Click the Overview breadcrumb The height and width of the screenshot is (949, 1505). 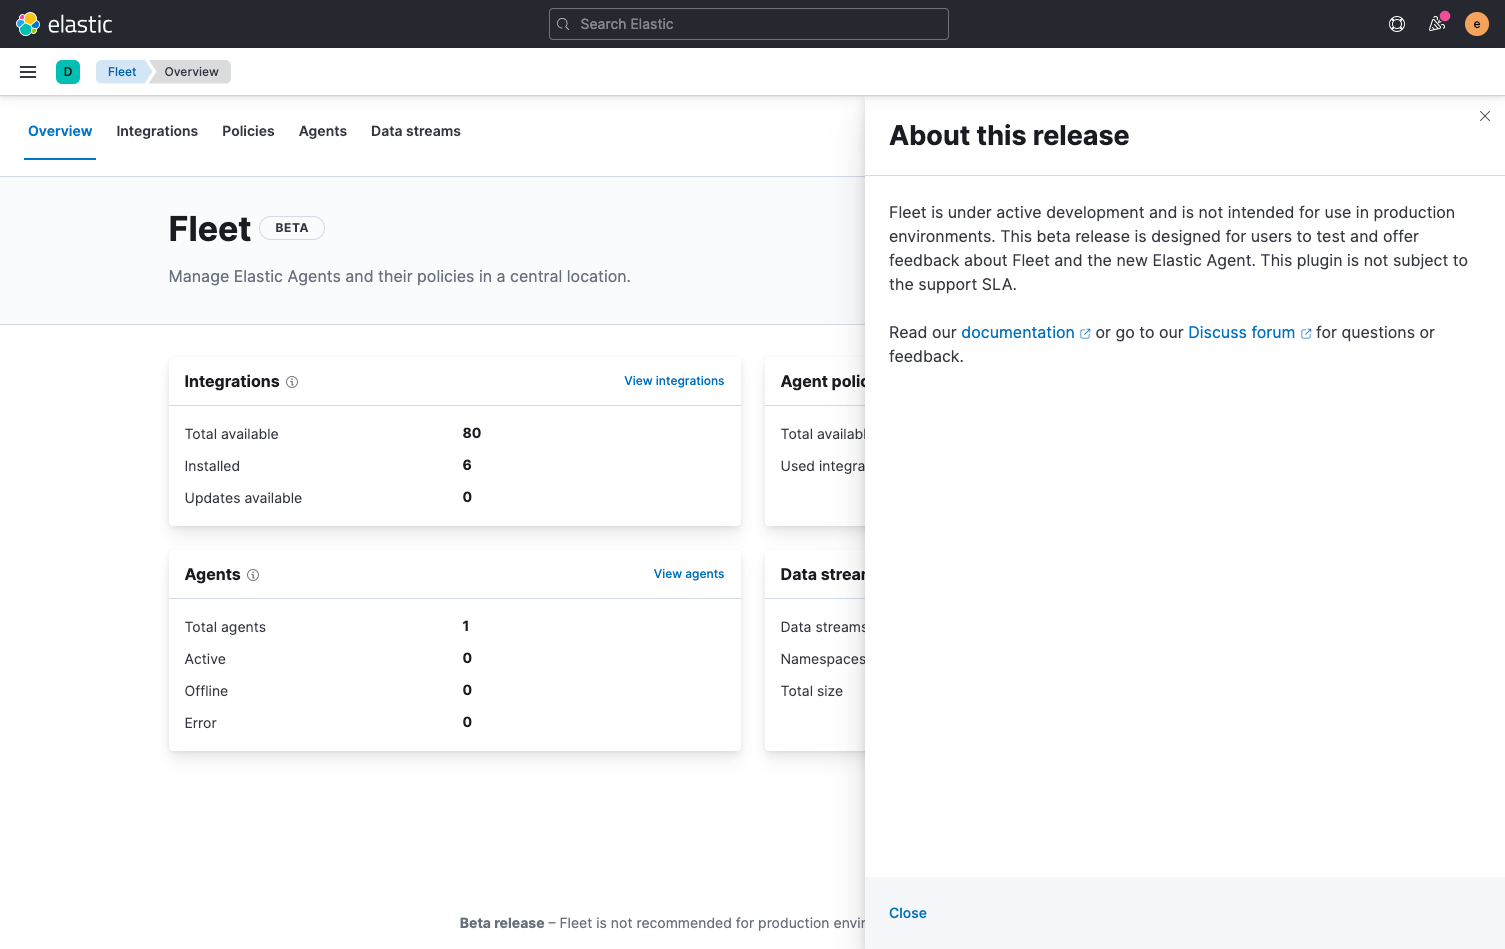tap(191, 72)
